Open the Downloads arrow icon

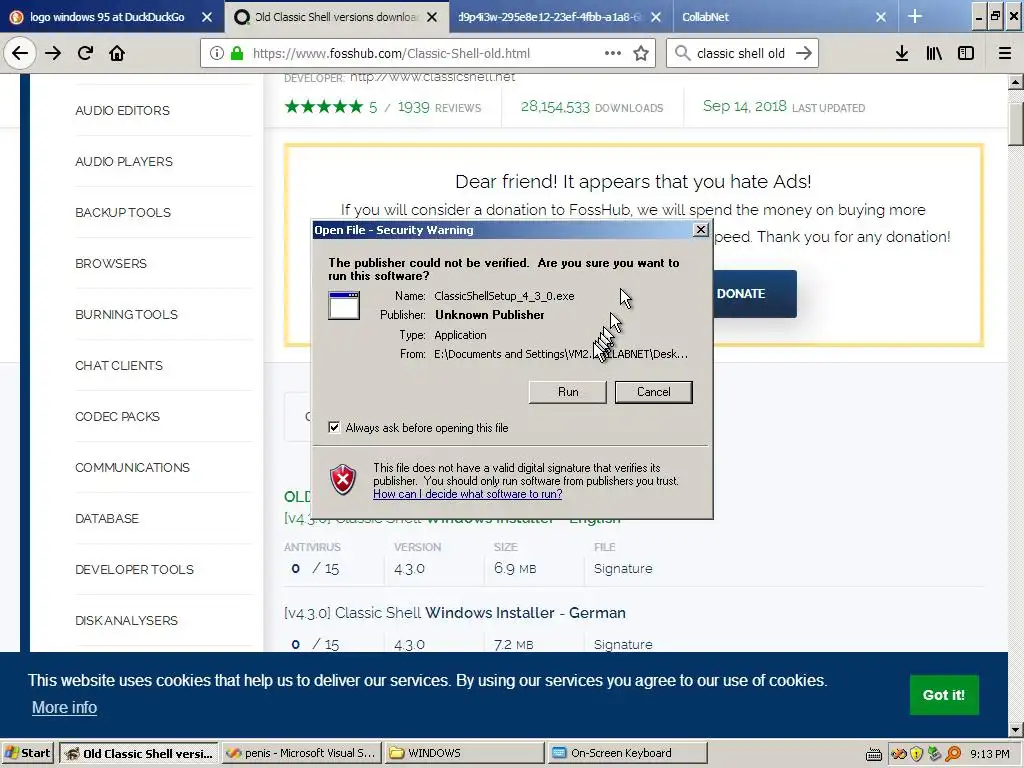click(902, 54)
